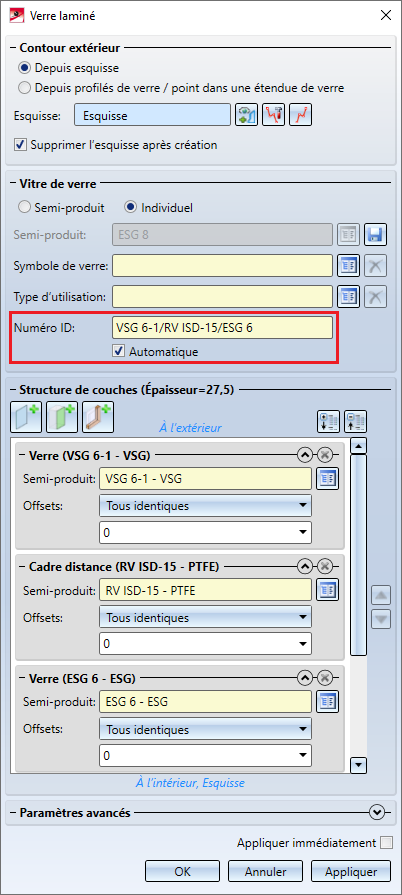Click the Numéro ID text field

[x=223, y=328]
